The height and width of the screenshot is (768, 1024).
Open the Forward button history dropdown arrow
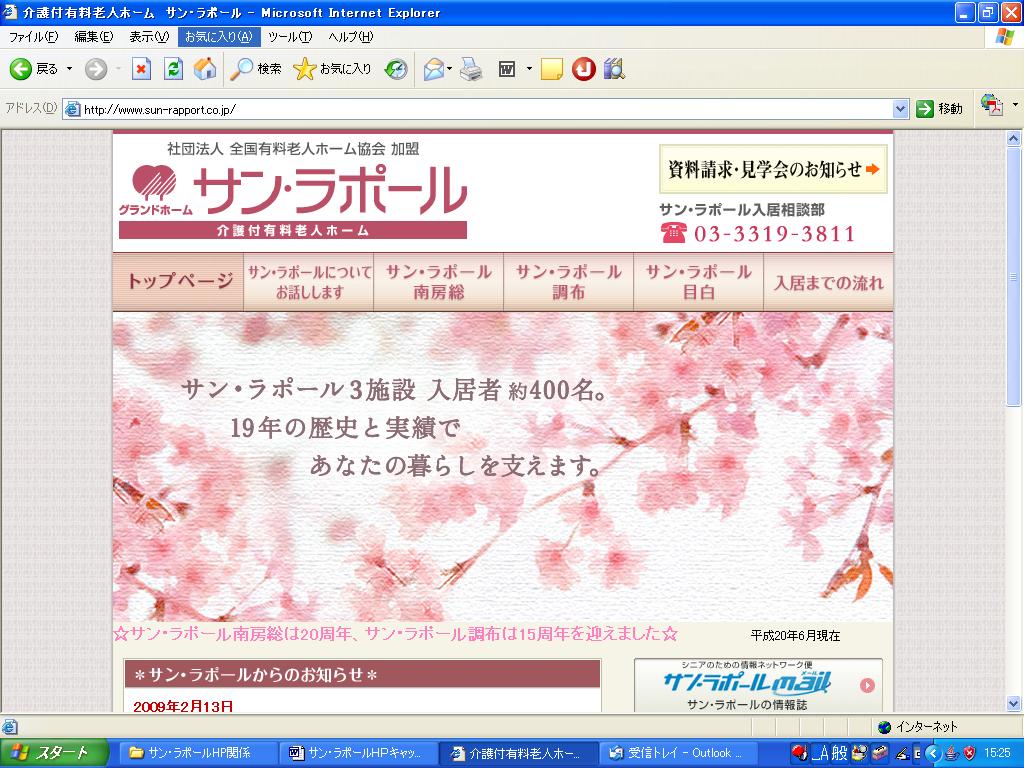tap(118, 69)
